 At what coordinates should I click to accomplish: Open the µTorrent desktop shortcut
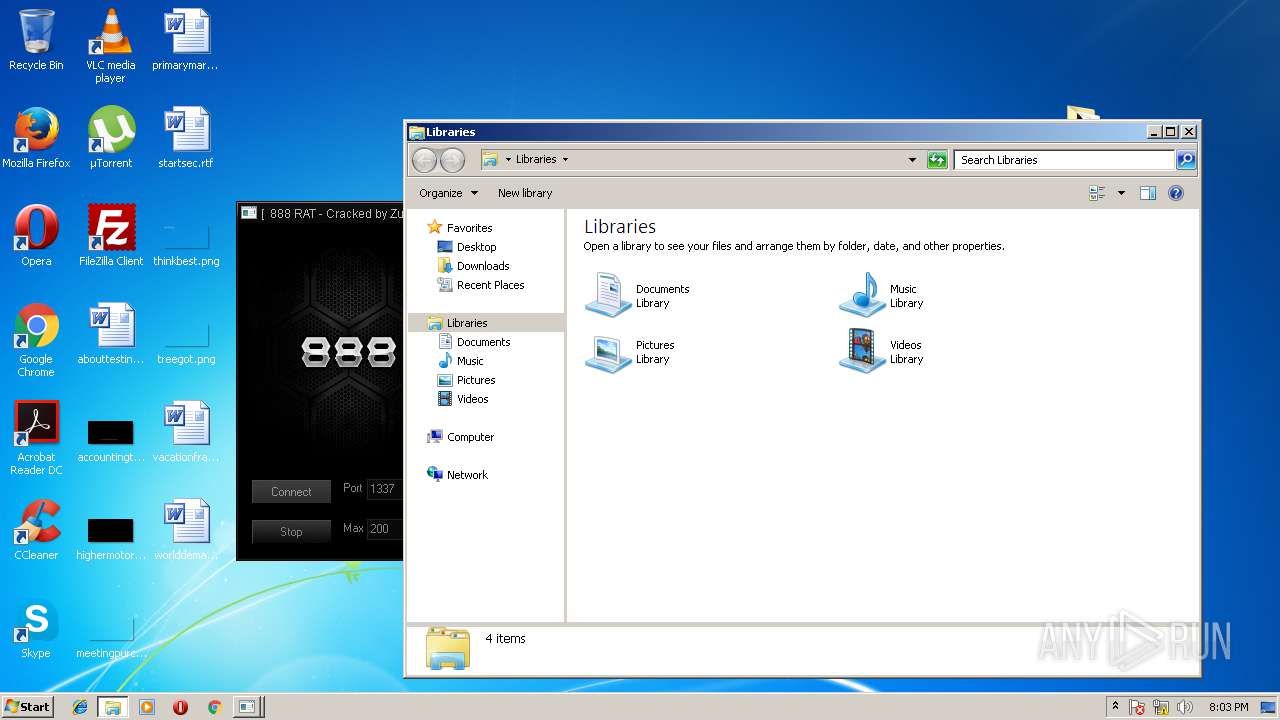coord(110,138)
